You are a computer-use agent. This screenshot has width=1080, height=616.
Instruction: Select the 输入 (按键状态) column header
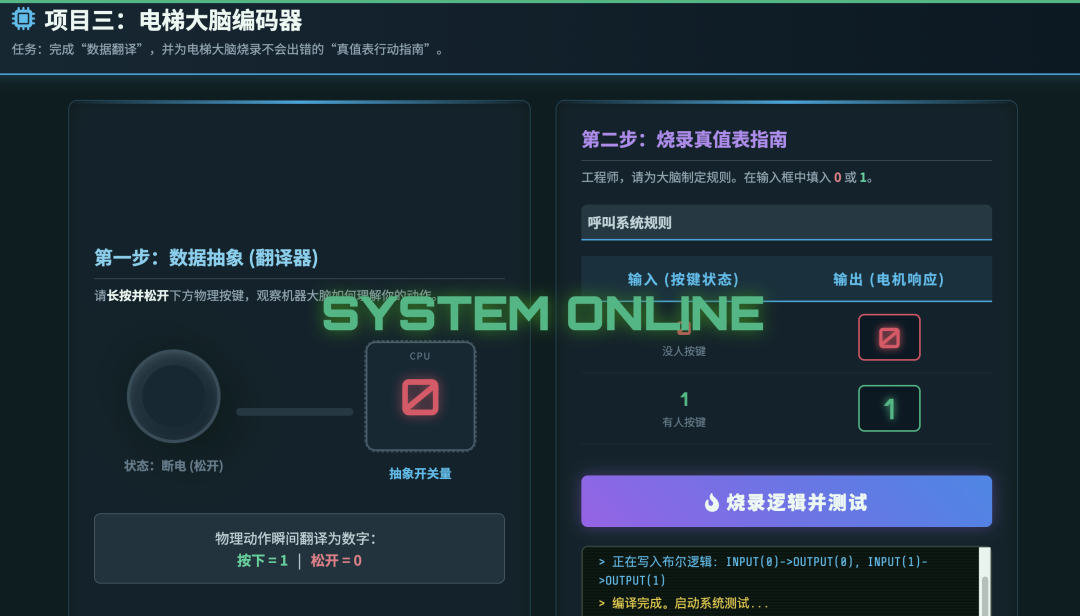[x=683, y=279]
